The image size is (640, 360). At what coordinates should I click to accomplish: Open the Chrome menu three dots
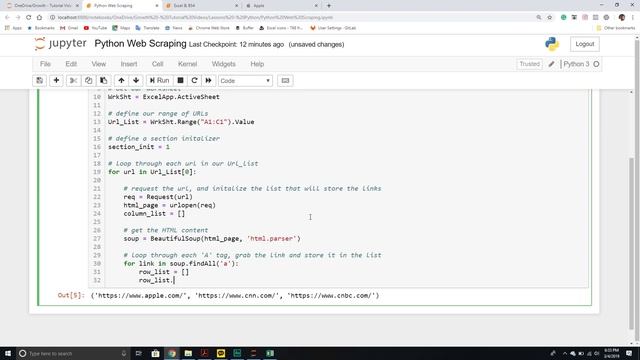click(633, 17)
